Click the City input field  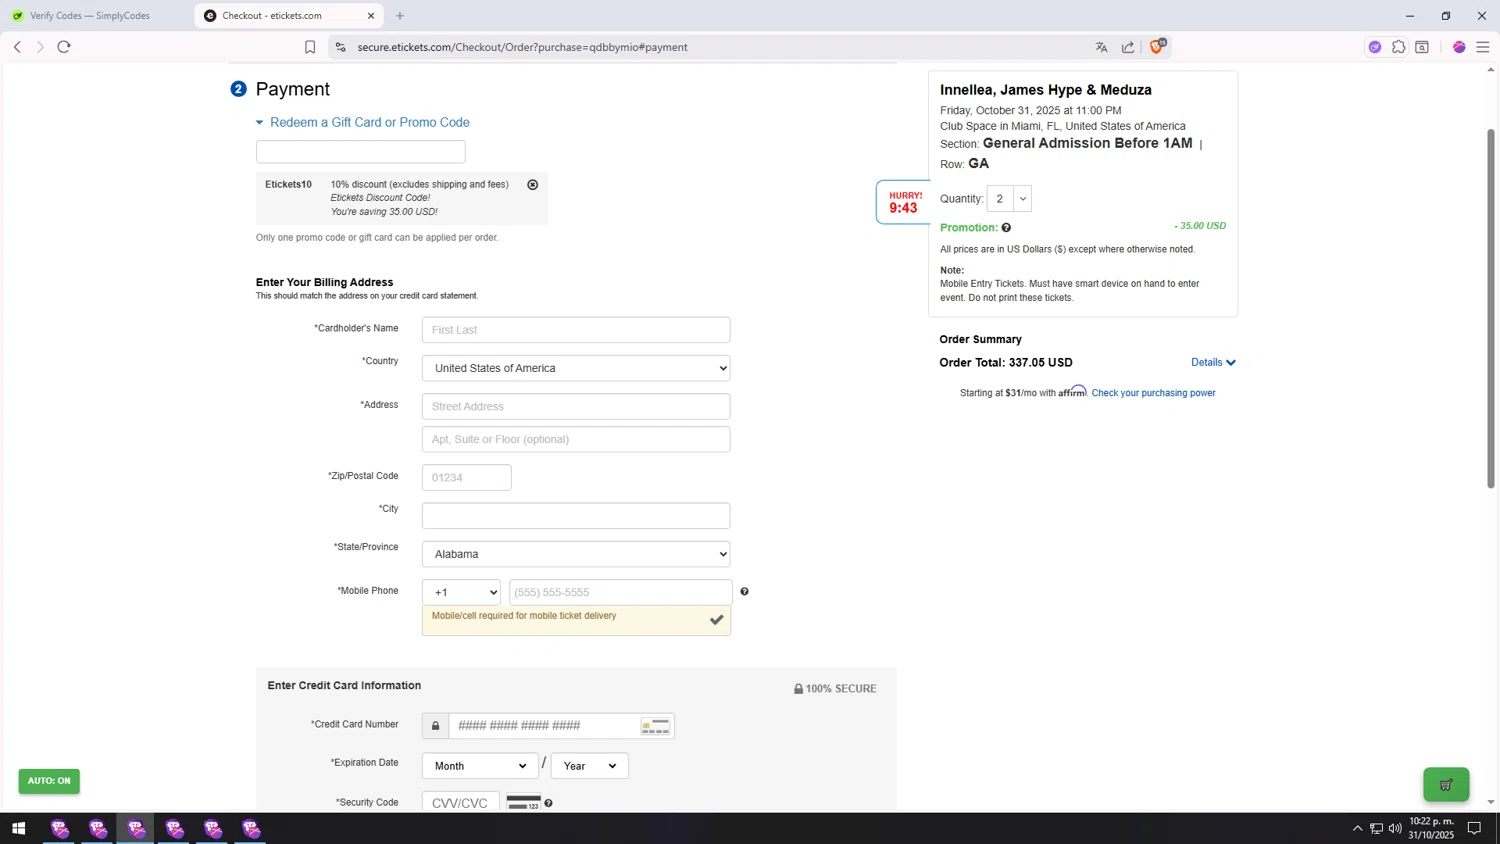(576, 516)
